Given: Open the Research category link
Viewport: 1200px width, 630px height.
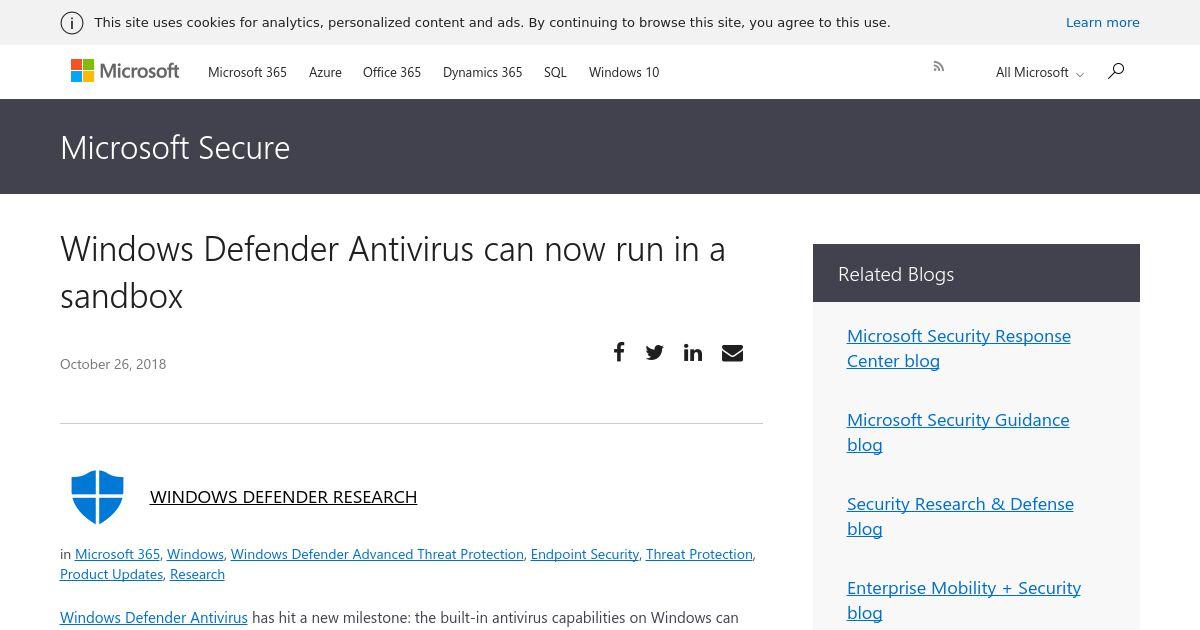Looking at the screenshot, I should (197, 574).
